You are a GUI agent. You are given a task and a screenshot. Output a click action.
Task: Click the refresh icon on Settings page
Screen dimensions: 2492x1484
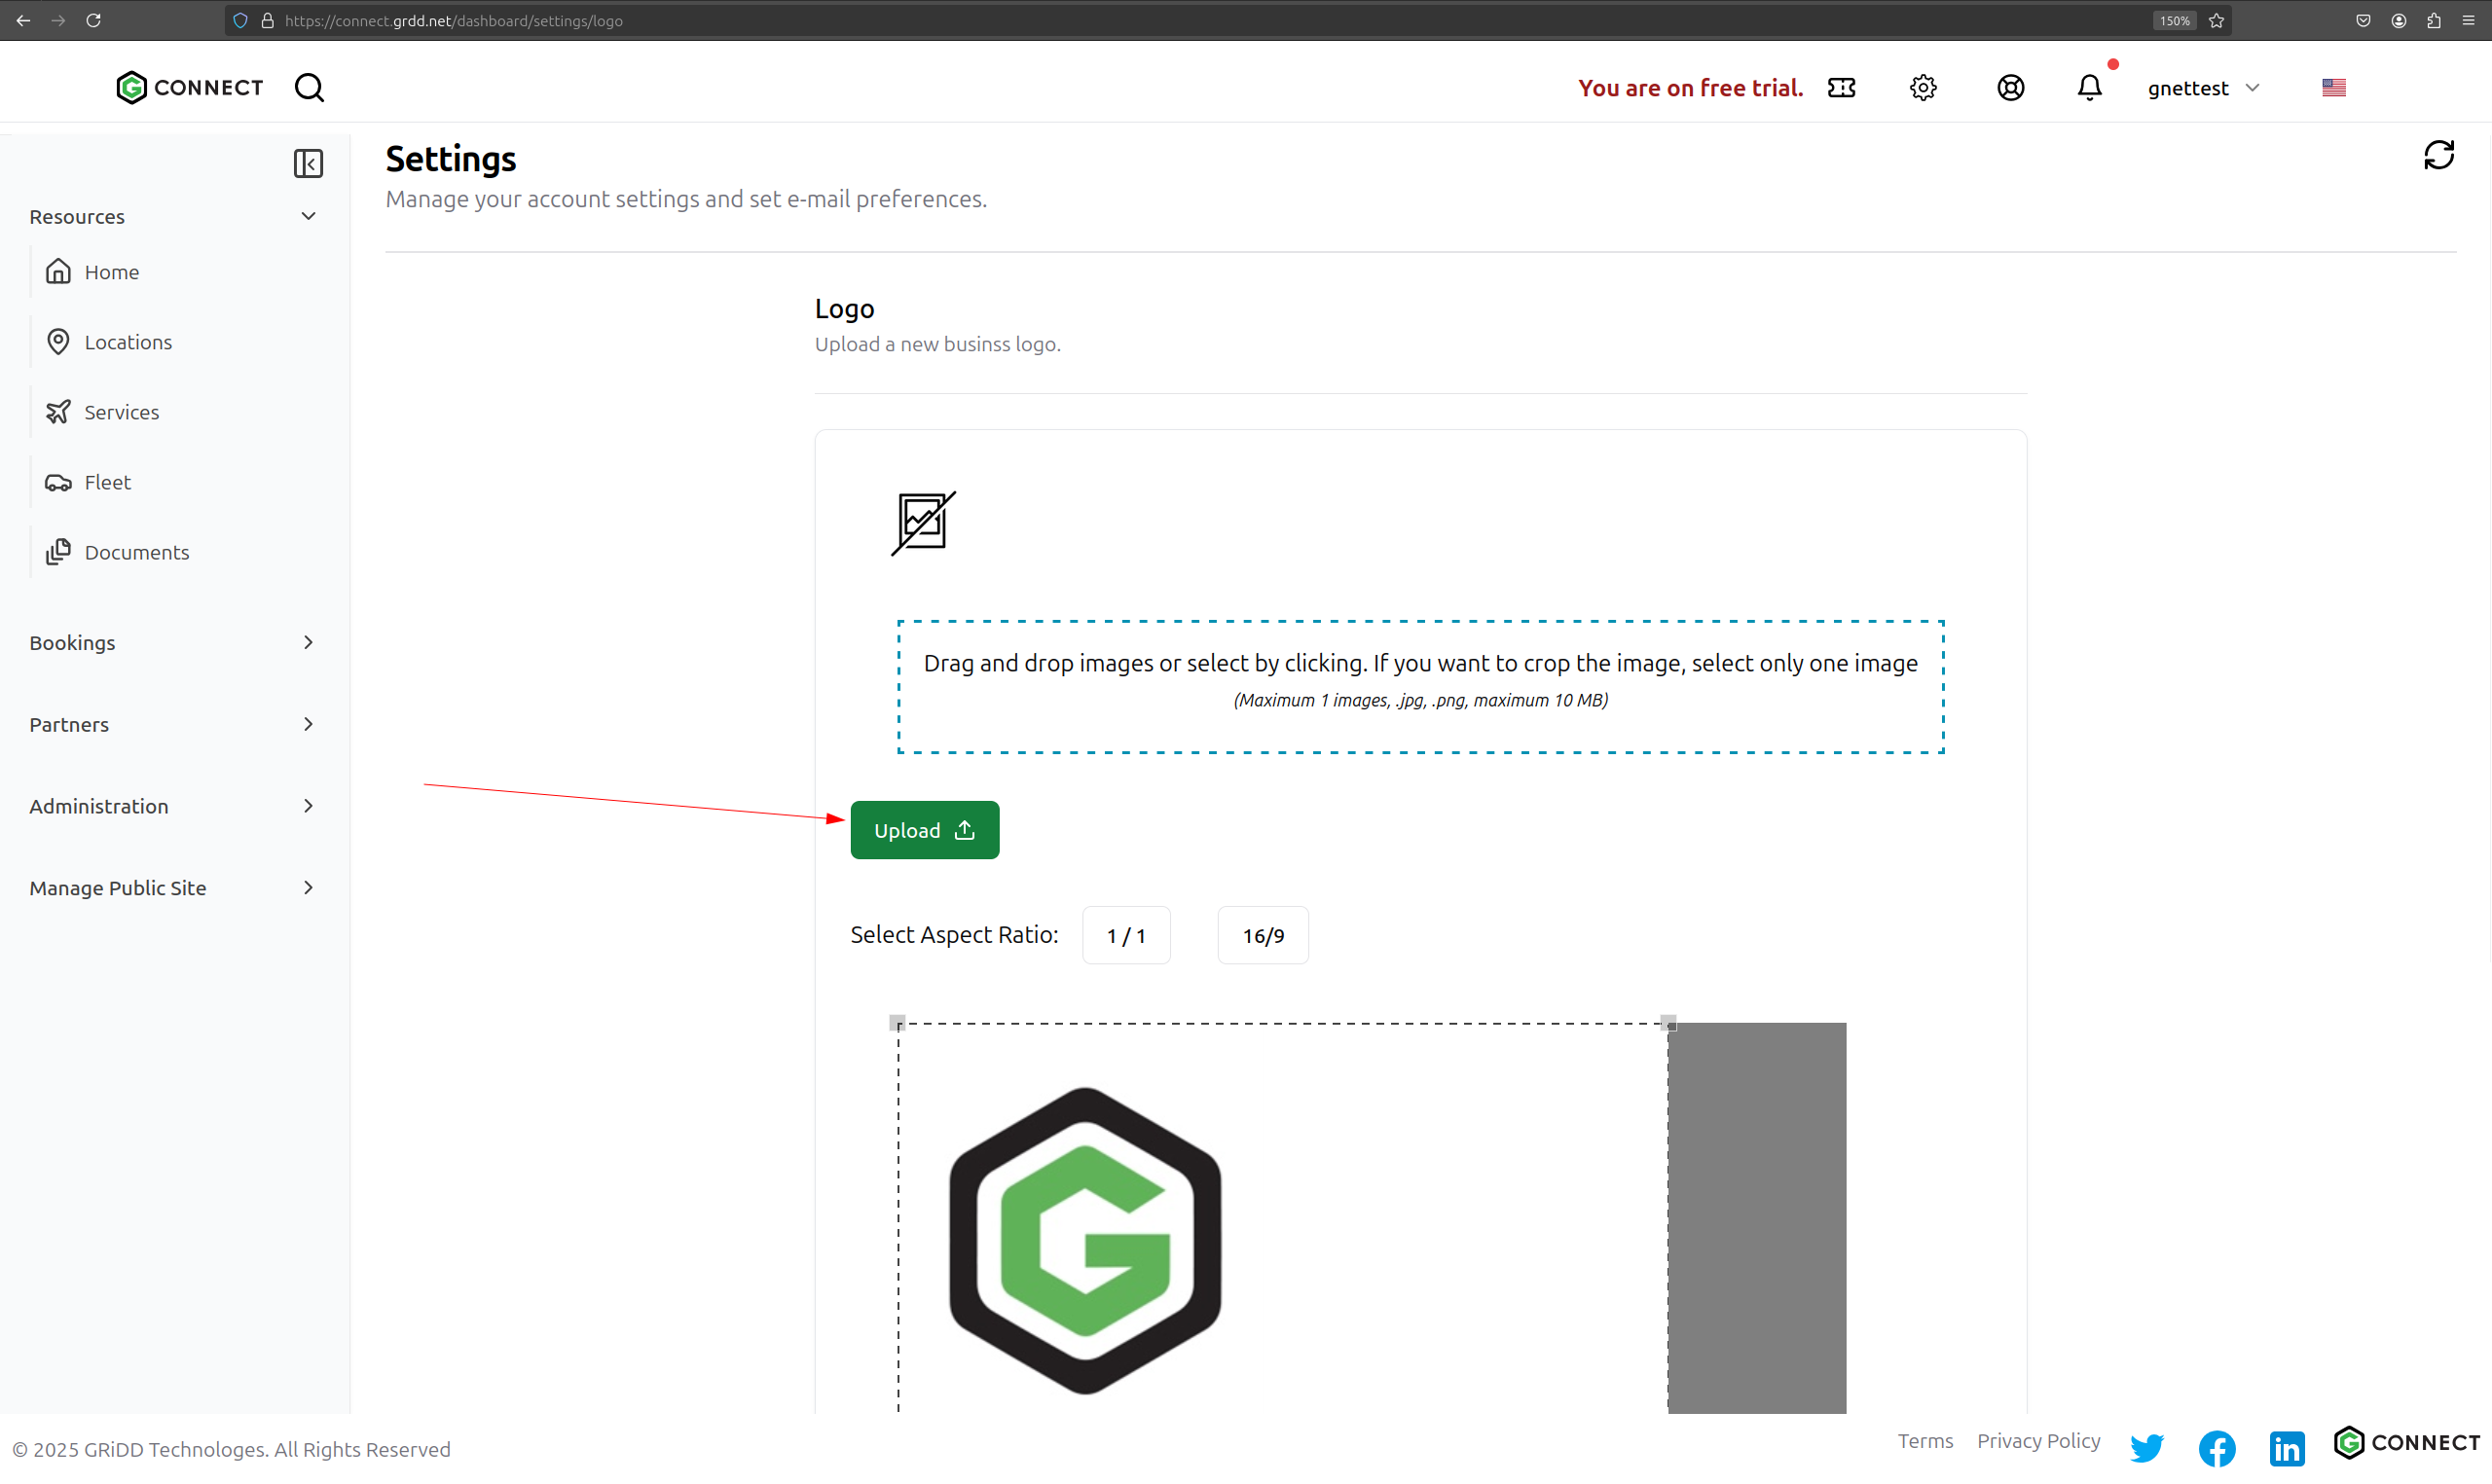click(x=2438, y=156)
